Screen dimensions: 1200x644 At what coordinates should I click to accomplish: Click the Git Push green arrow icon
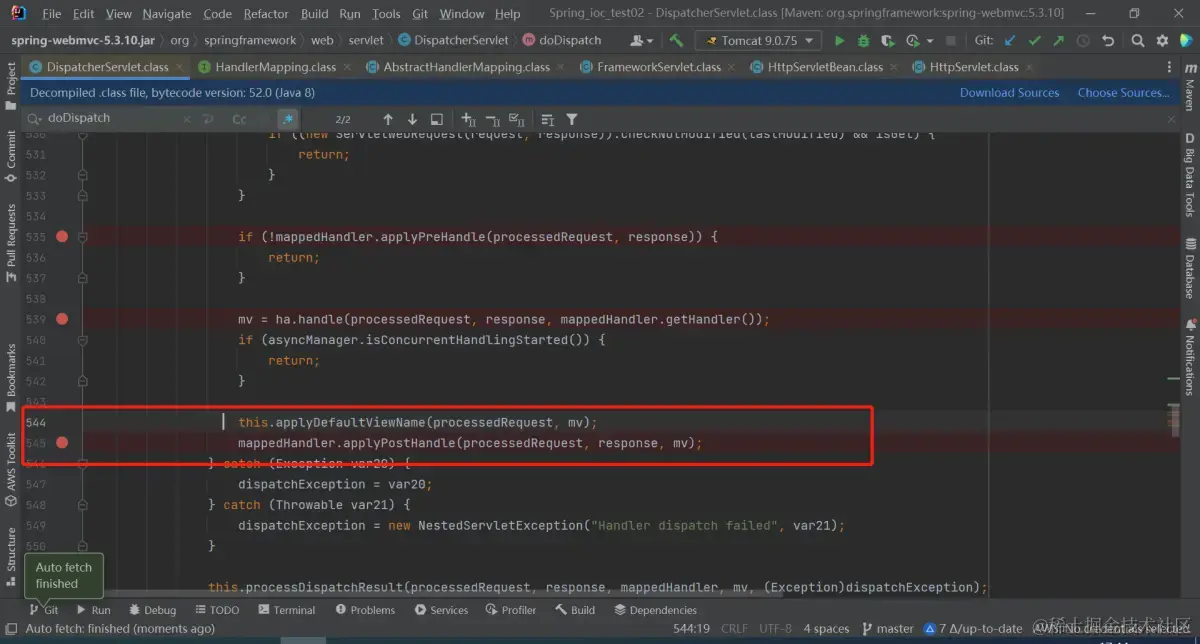point(1058,41)
